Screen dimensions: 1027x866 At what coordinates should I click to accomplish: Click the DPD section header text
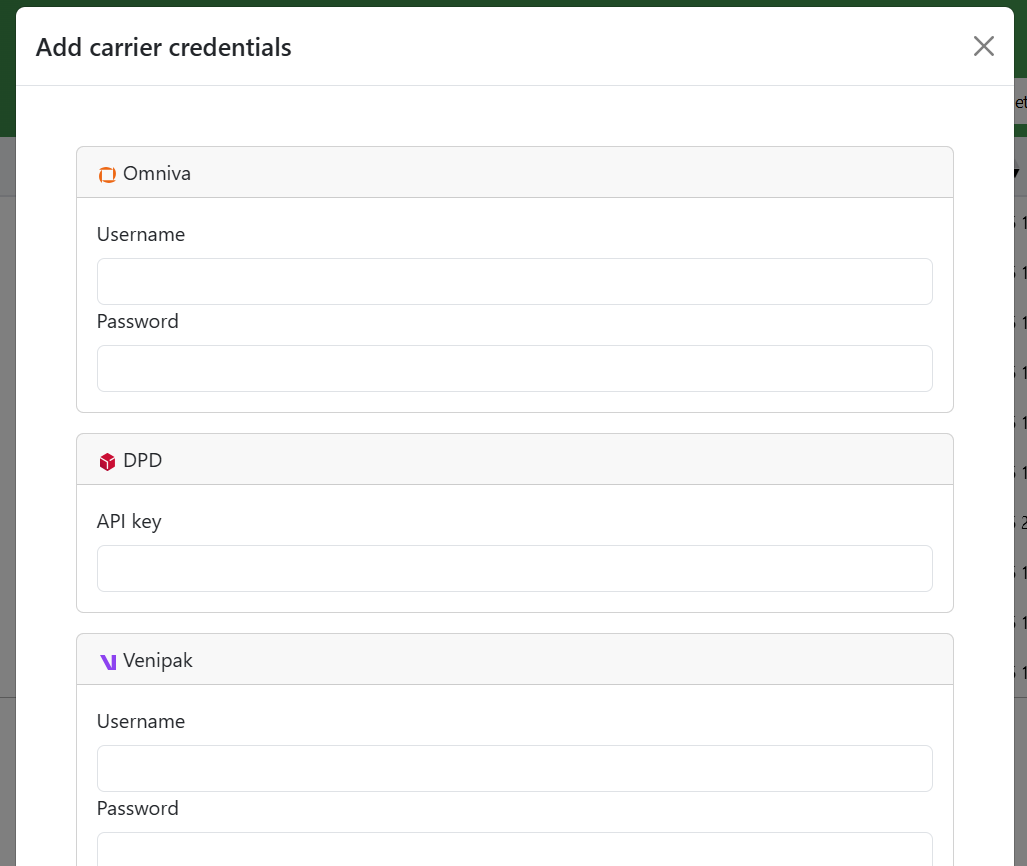click(143, 461)
